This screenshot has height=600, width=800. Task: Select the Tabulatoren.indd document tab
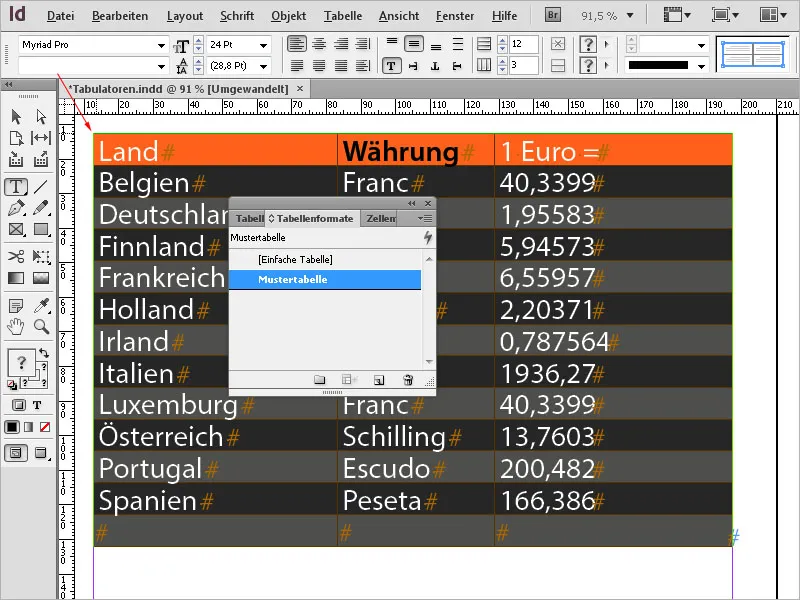coord(179,89)
